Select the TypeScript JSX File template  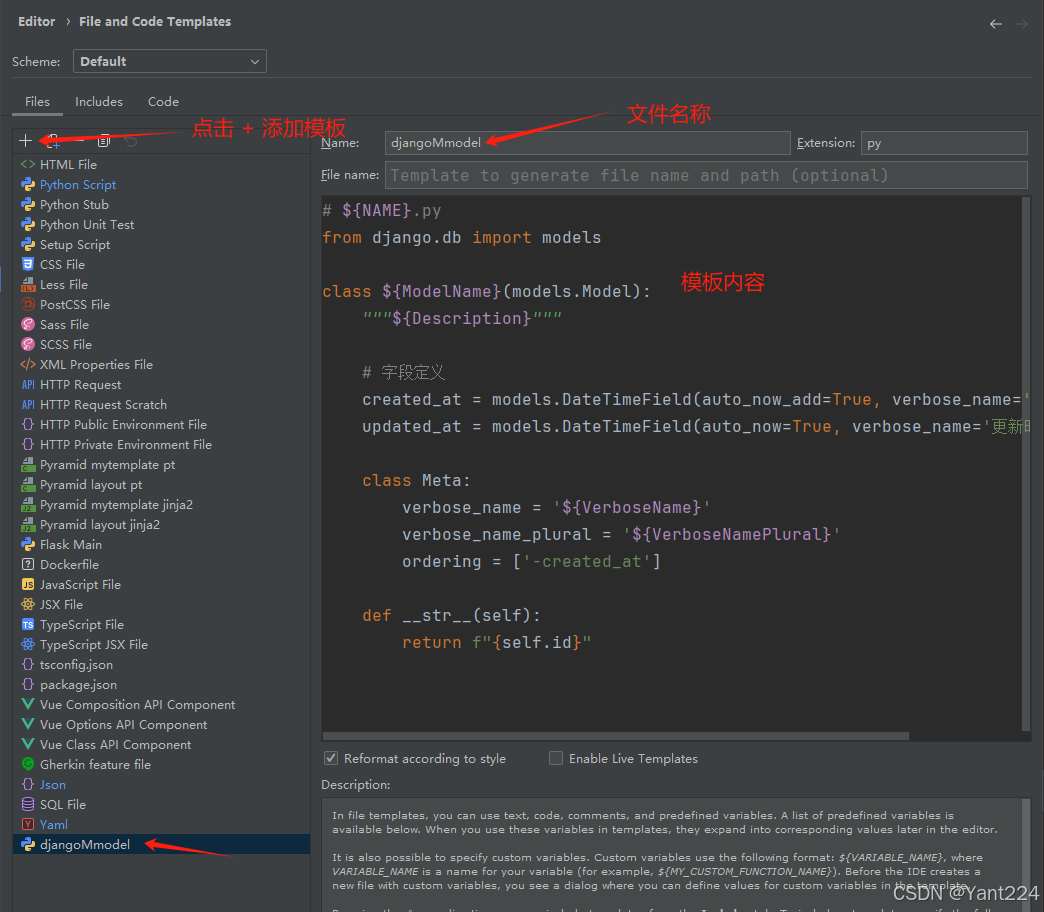[x=161, y=644]
